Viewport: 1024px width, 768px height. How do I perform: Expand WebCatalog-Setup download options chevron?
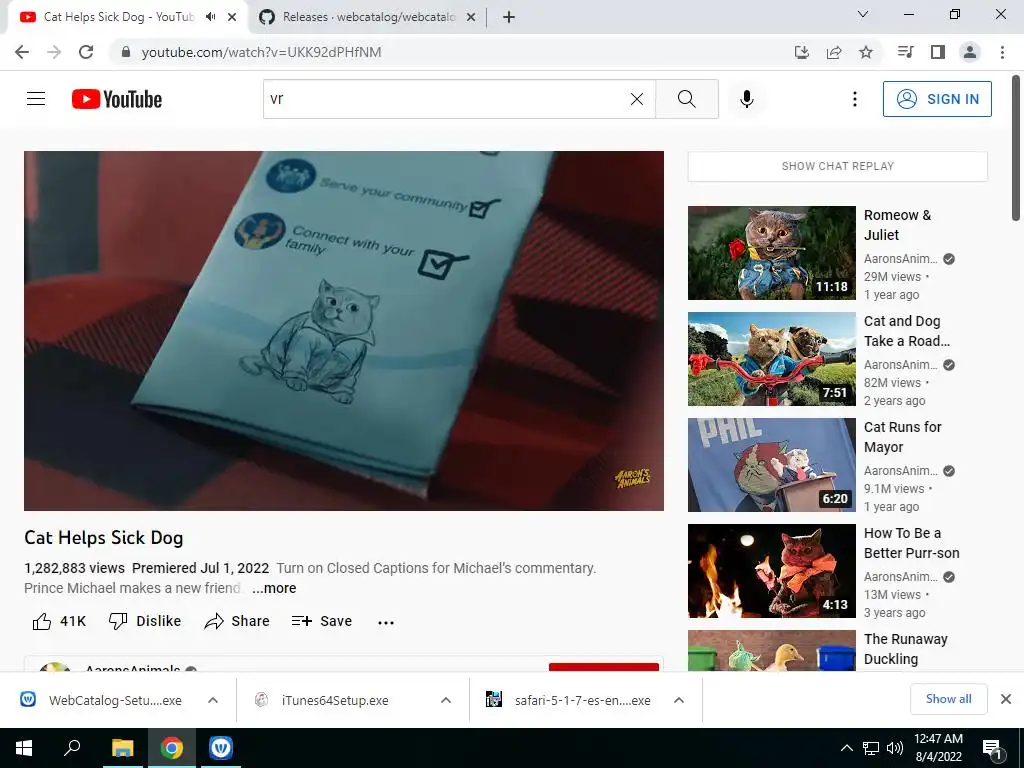tap(213, 700)
